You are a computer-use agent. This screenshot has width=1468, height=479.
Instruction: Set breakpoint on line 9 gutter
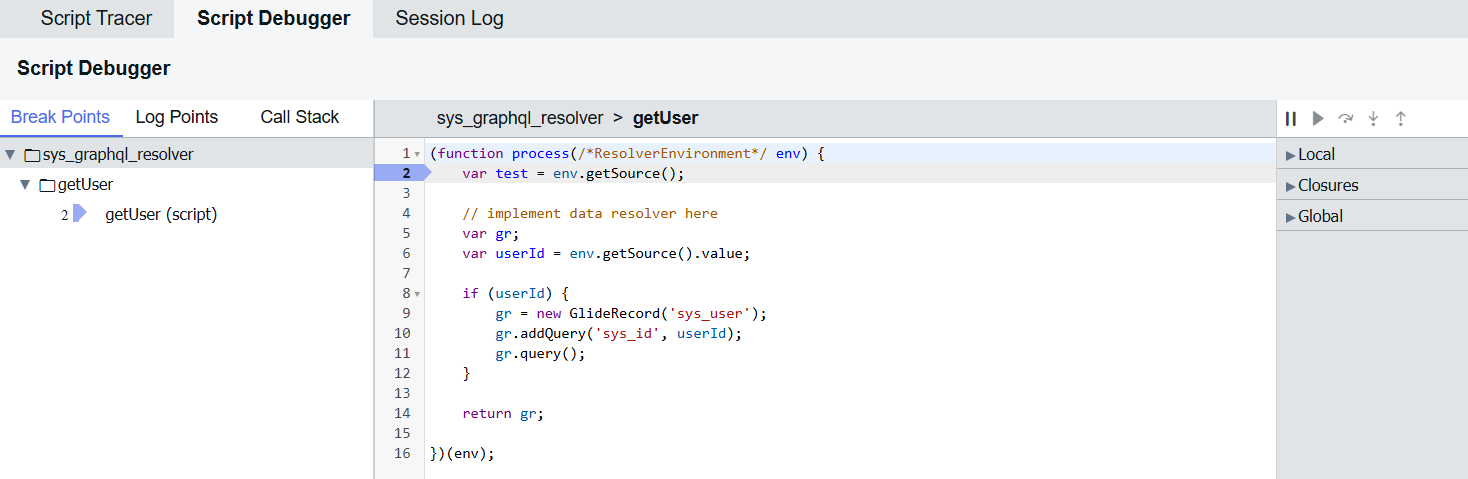point(401,313)
